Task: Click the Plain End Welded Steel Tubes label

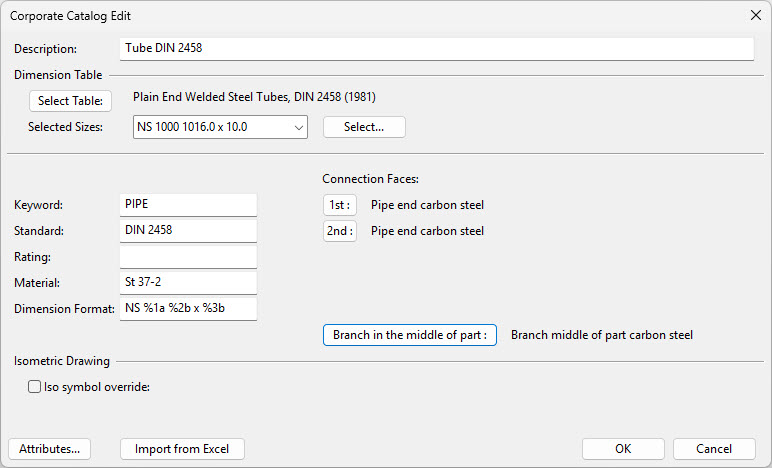Action: click(254, 98)
